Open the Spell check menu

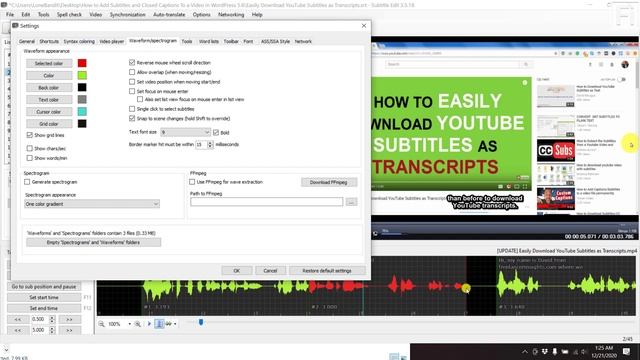coord(69,14)
